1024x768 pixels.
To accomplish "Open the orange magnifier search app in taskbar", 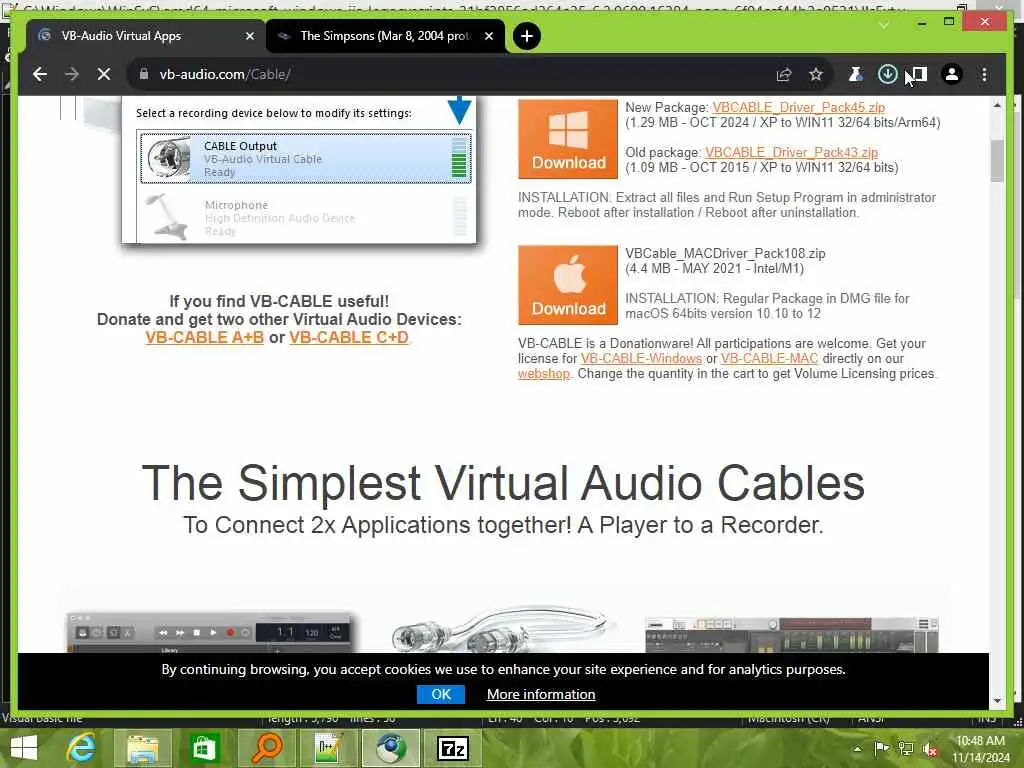I will (266, 748).
